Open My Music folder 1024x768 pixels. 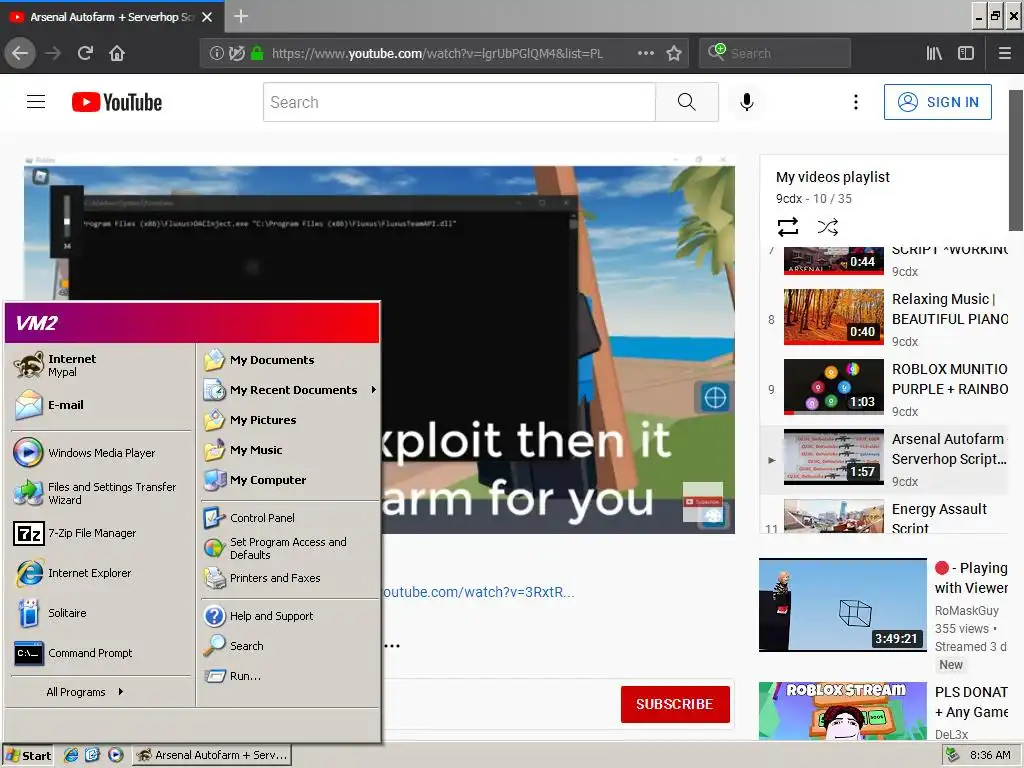click(243, 450)
